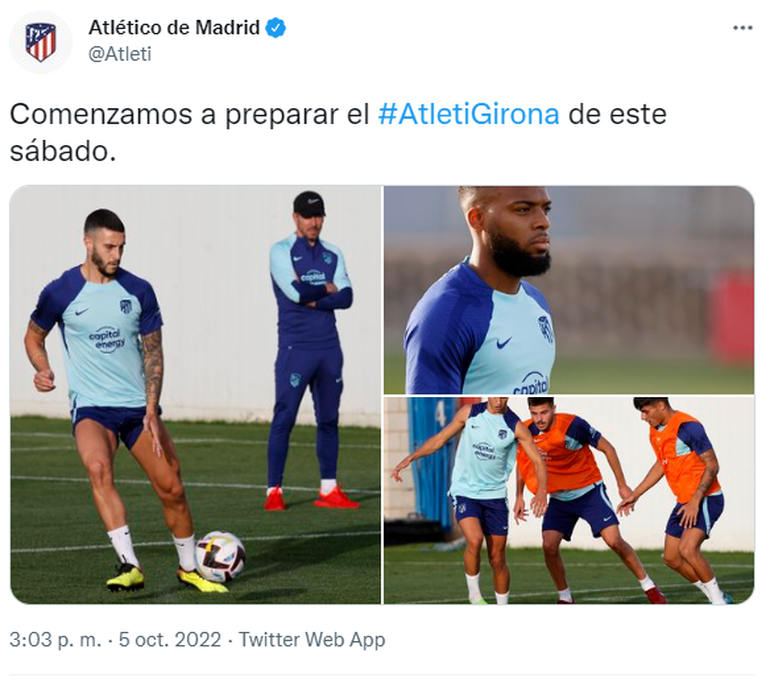
Task: Click the 3:03 p. m. timestamp
Action: (55, 640)
